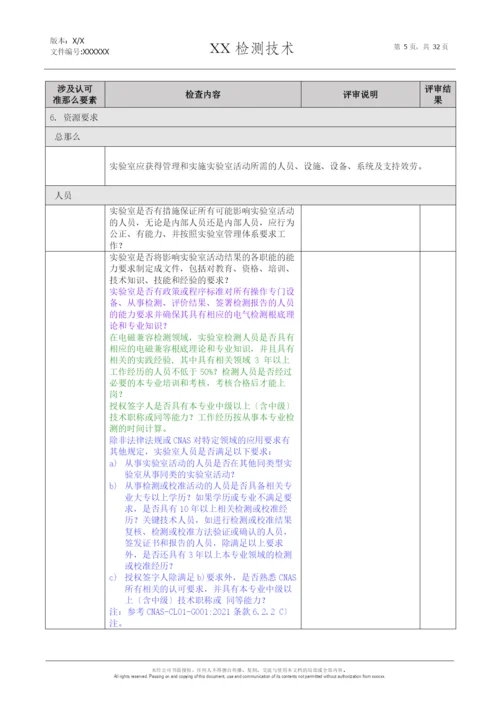The width and height of the screenshot is (500, 707).
Task: Select list item b) '从事检测或校准活动的人员'
Action: coord(201,526)
